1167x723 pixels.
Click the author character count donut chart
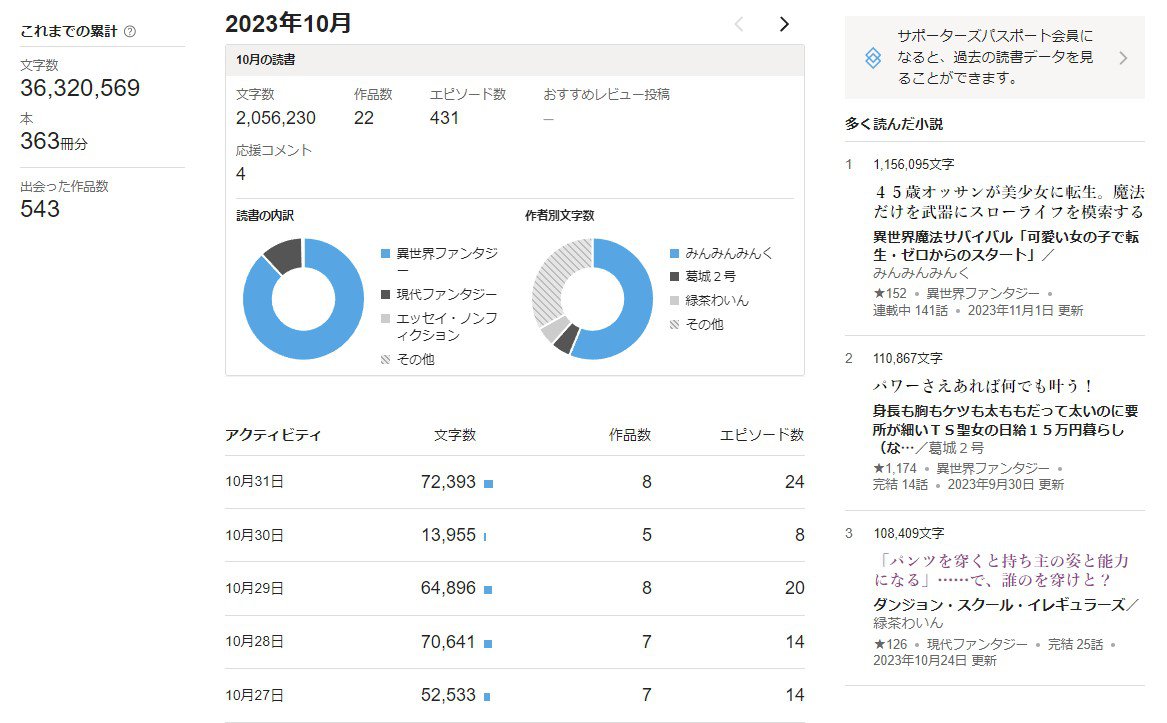point(592,299)
